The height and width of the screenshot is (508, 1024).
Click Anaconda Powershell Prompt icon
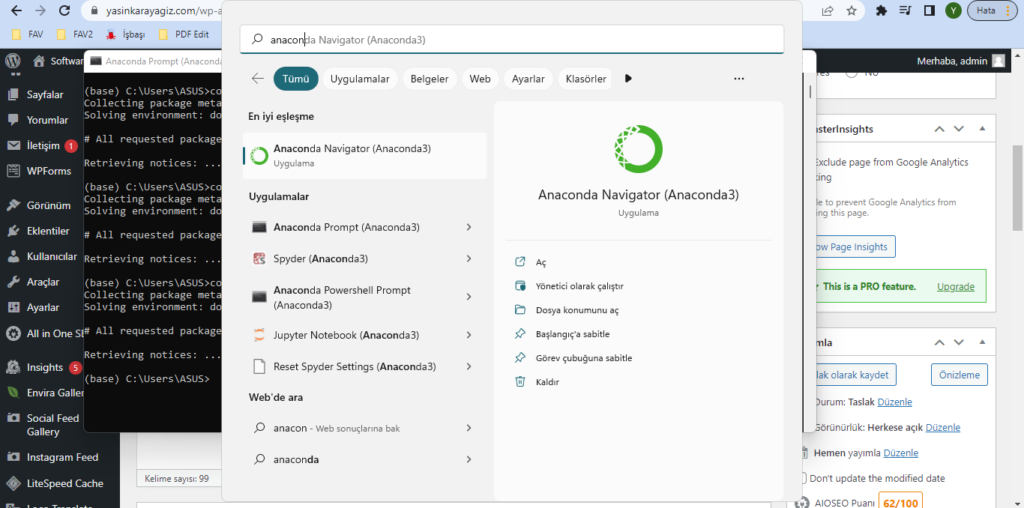(259, 297)
